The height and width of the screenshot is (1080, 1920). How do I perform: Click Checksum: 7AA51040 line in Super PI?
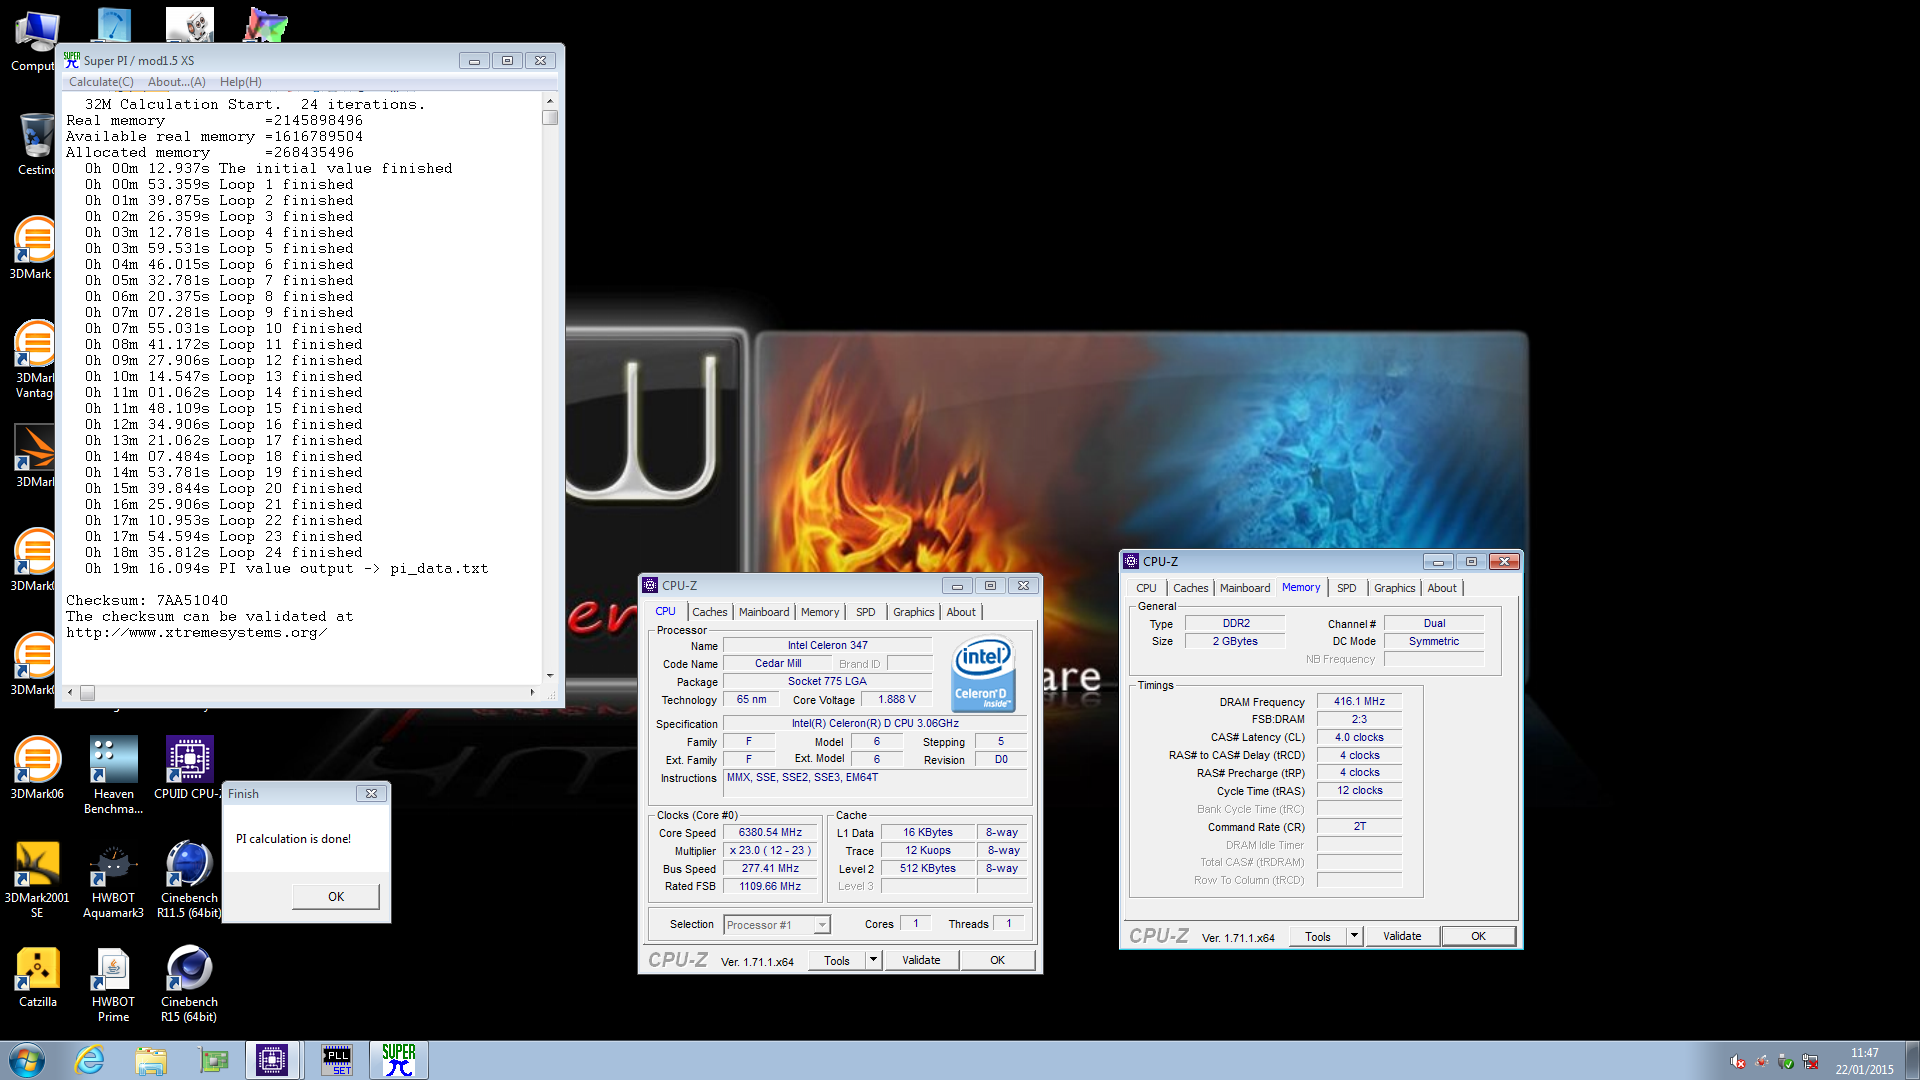[147, 601]
